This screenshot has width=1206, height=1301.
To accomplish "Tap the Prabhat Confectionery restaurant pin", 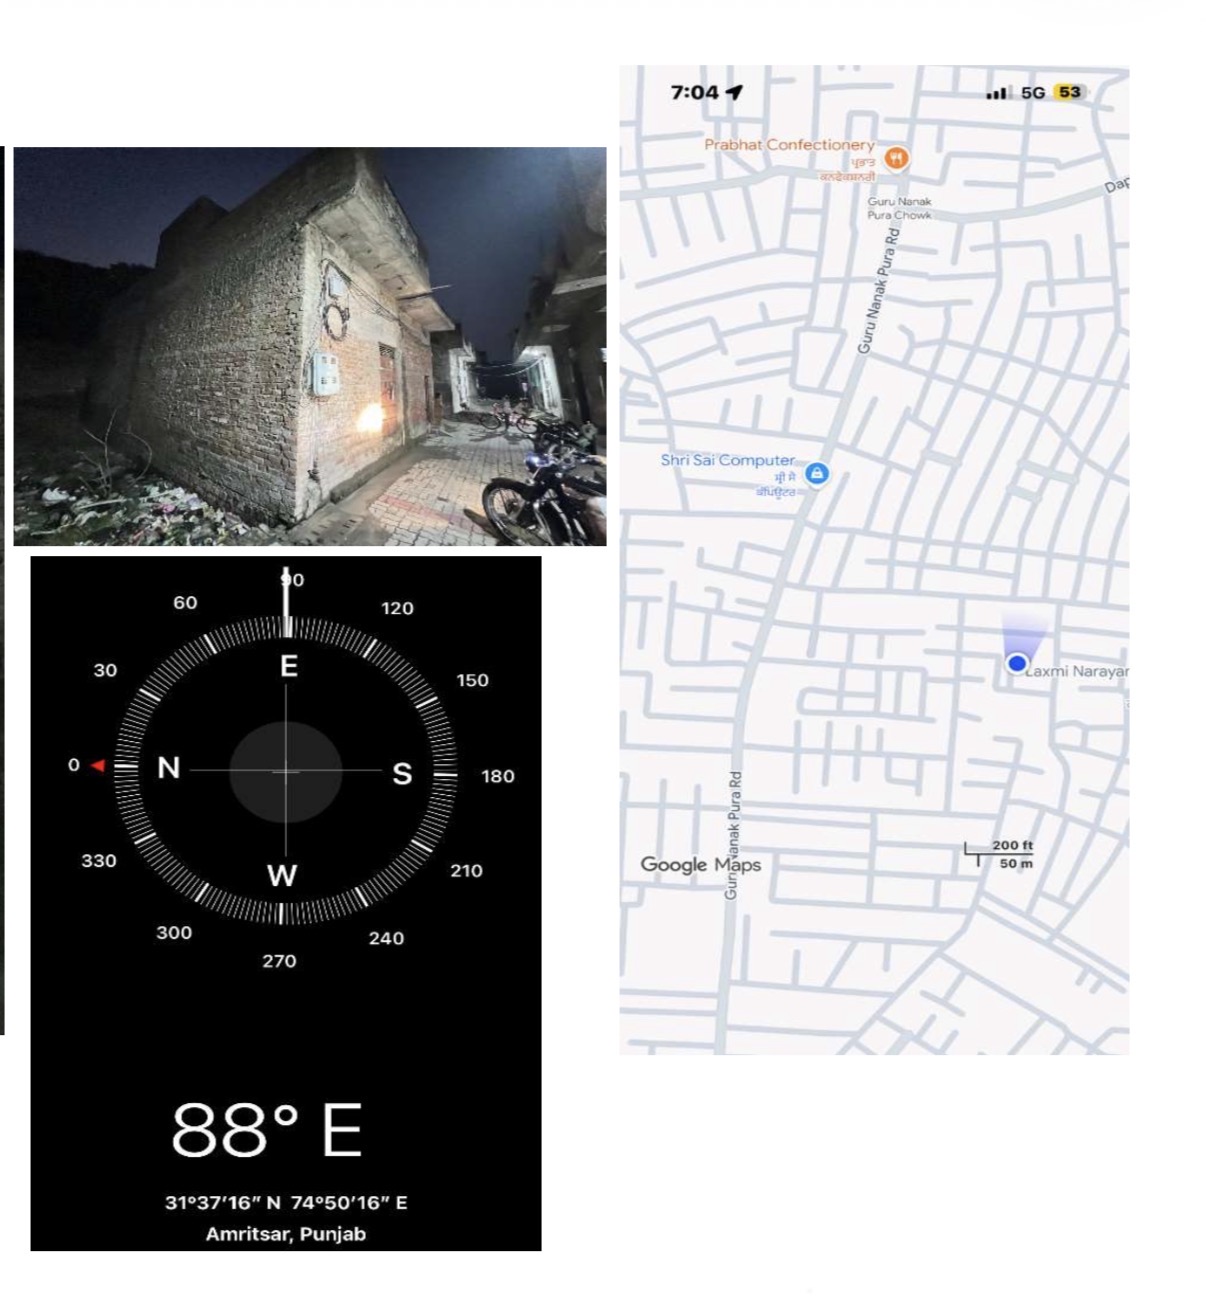I will coord(897,158).
